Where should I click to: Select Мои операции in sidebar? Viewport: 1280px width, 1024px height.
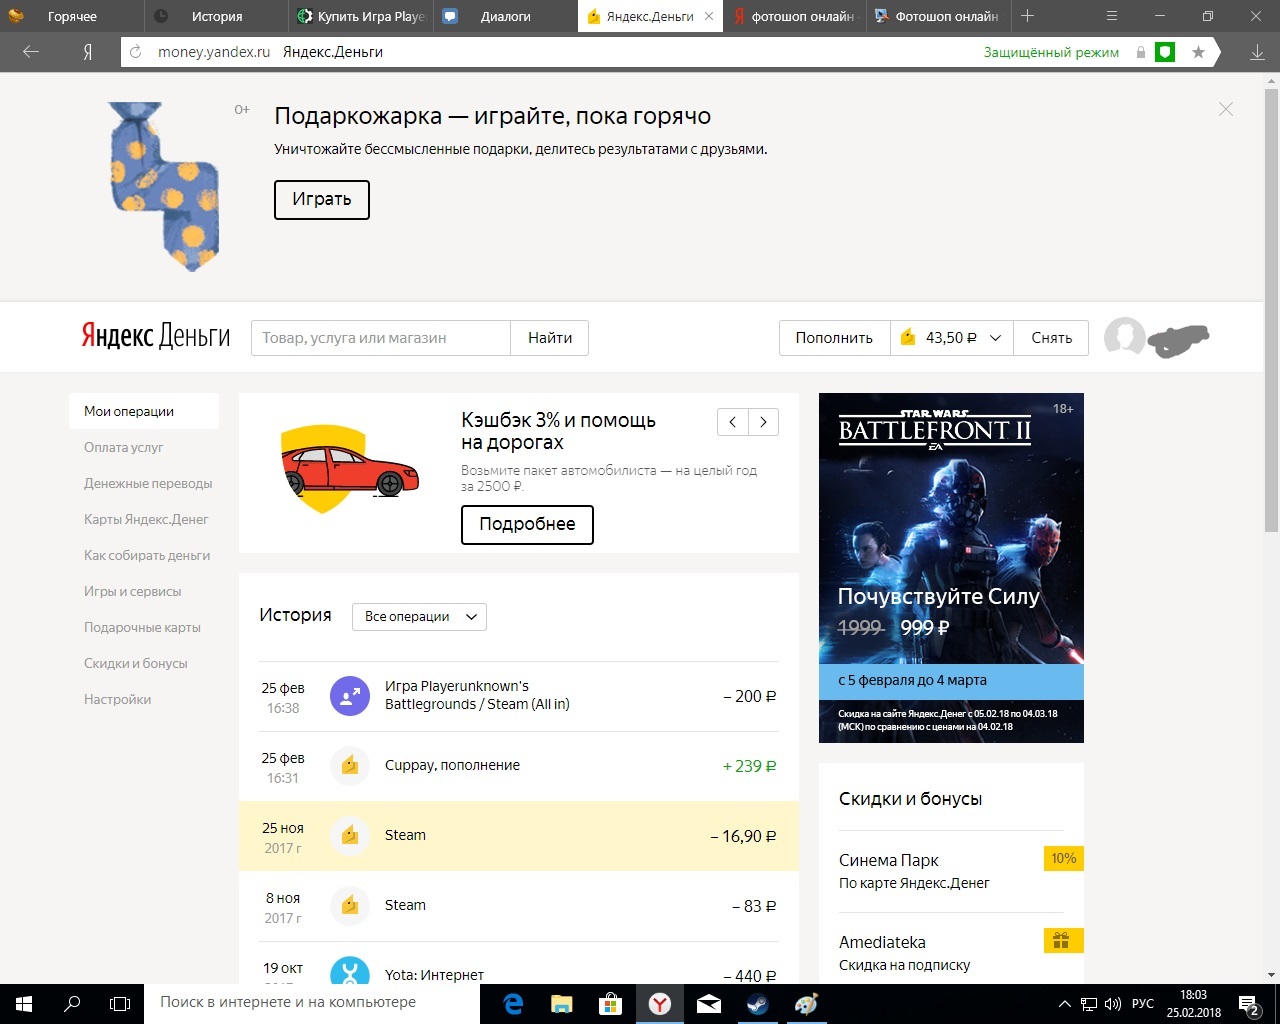pos(144,411)
